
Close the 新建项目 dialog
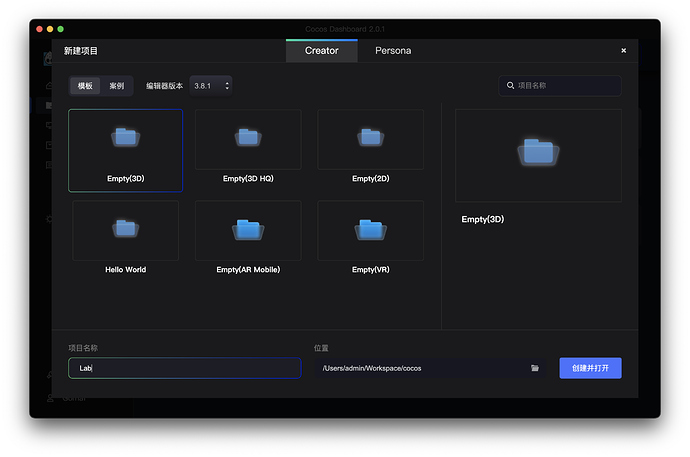point(624,51)
